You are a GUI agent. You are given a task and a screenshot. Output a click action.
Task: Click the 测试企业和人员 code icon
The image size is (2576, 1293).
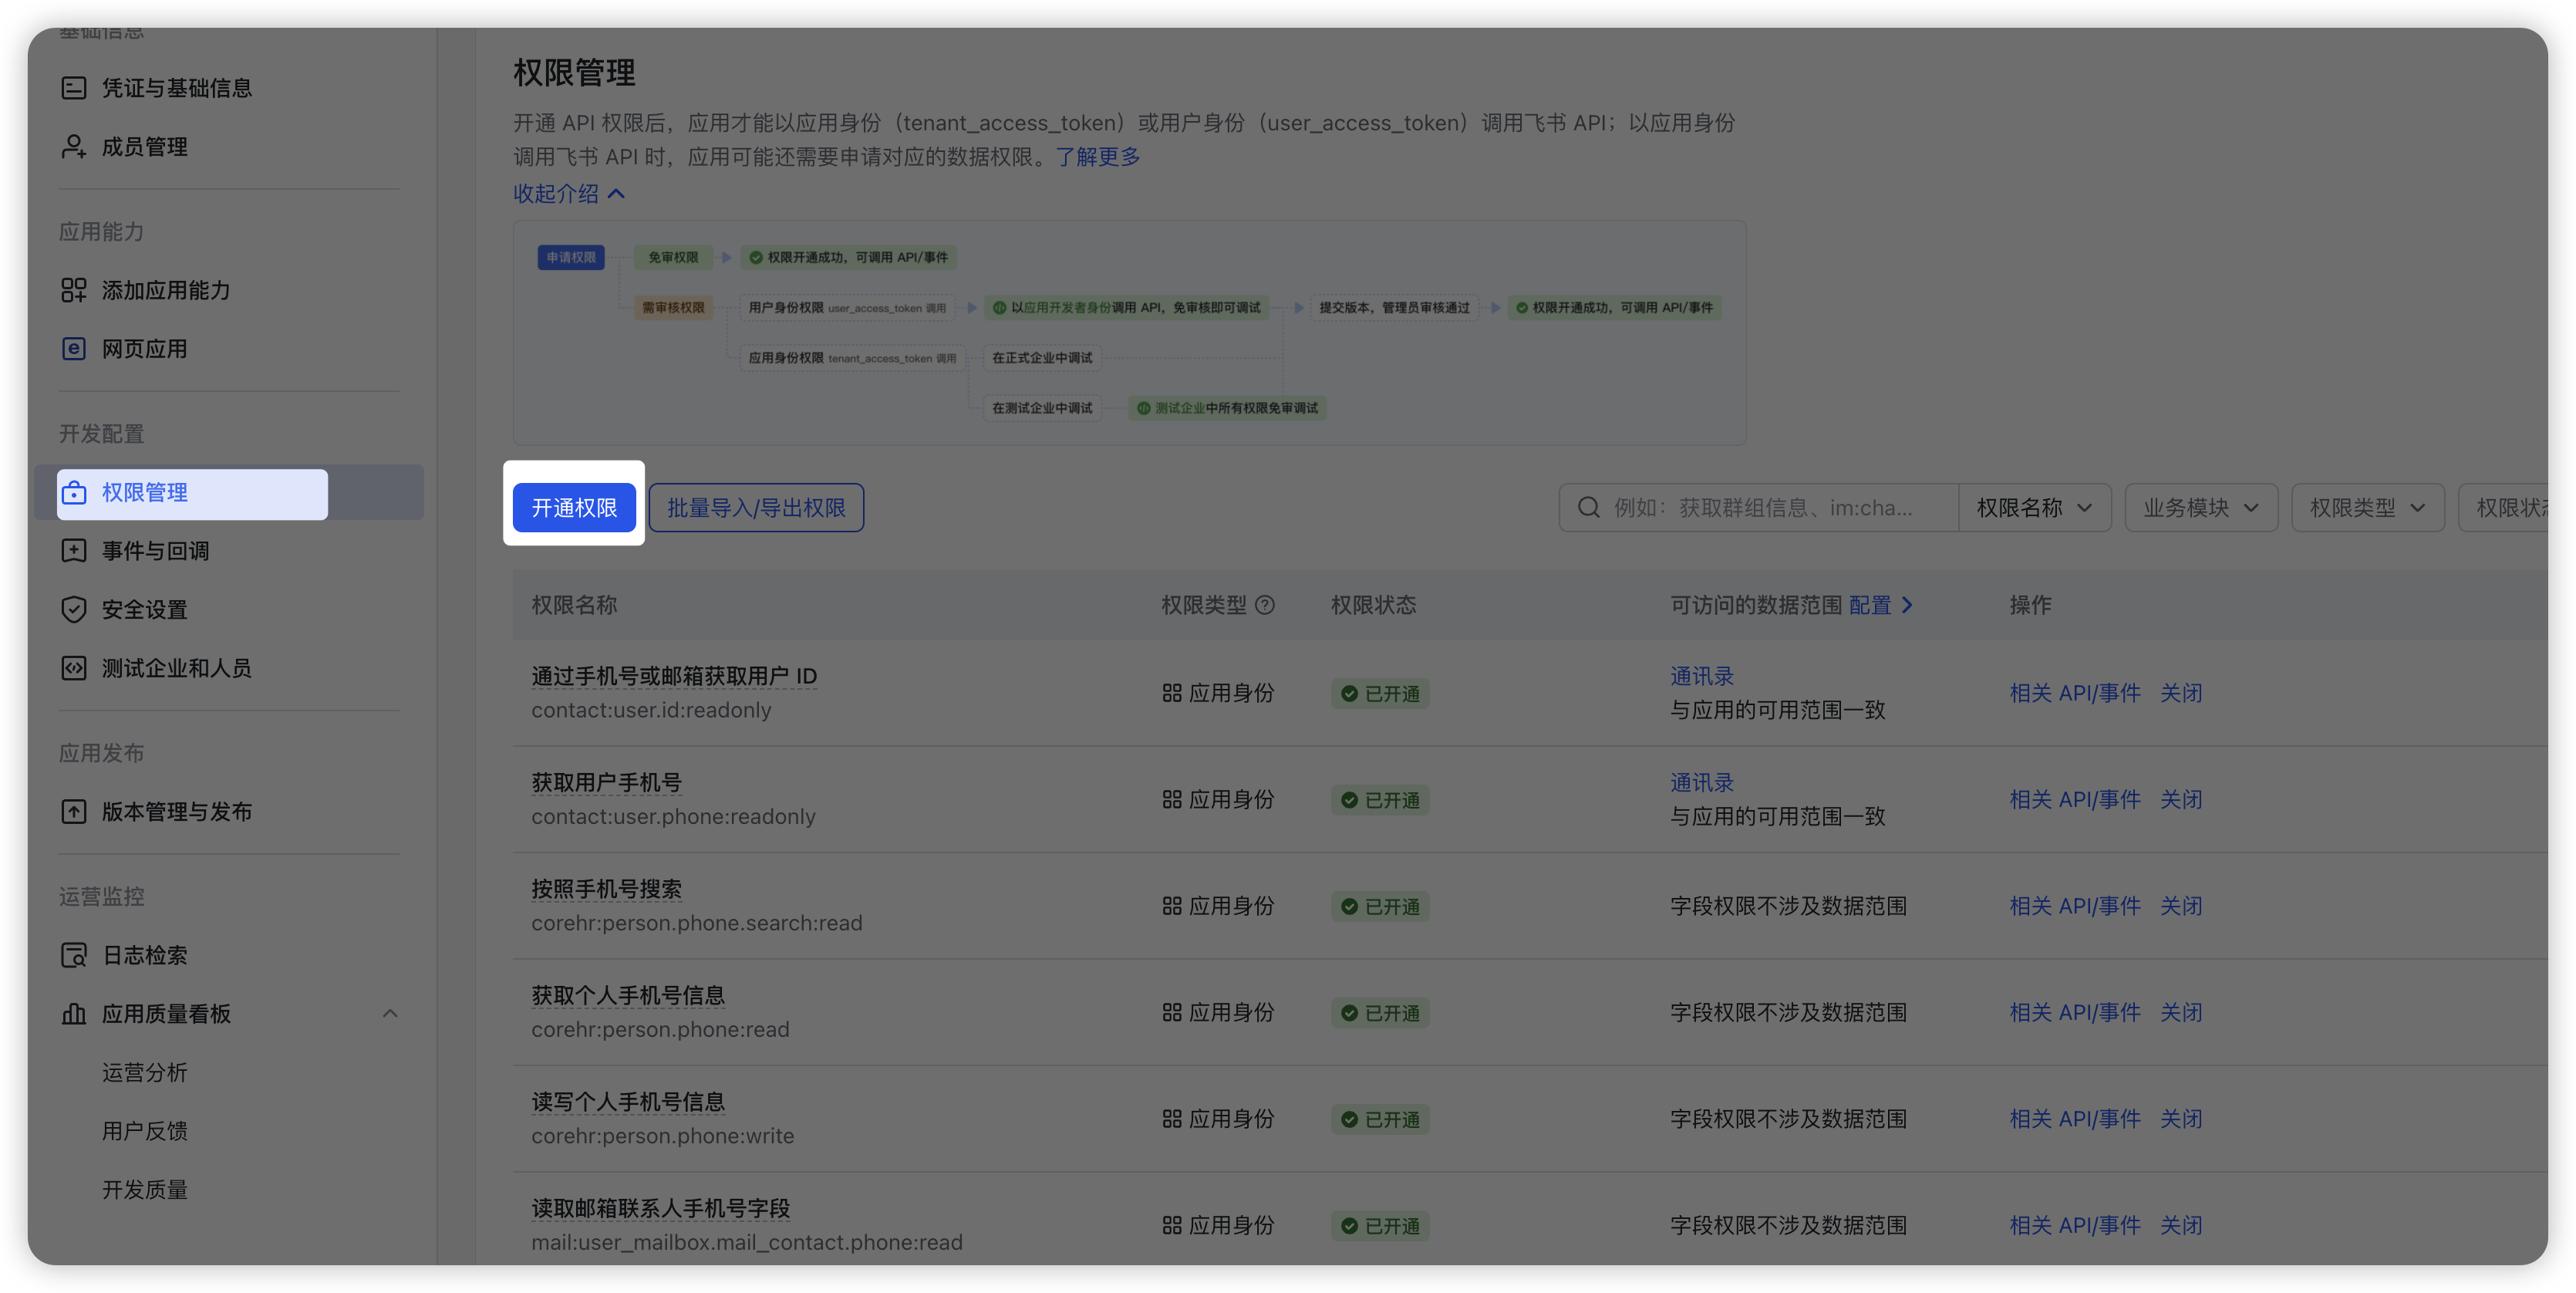[x=73, y=668]
